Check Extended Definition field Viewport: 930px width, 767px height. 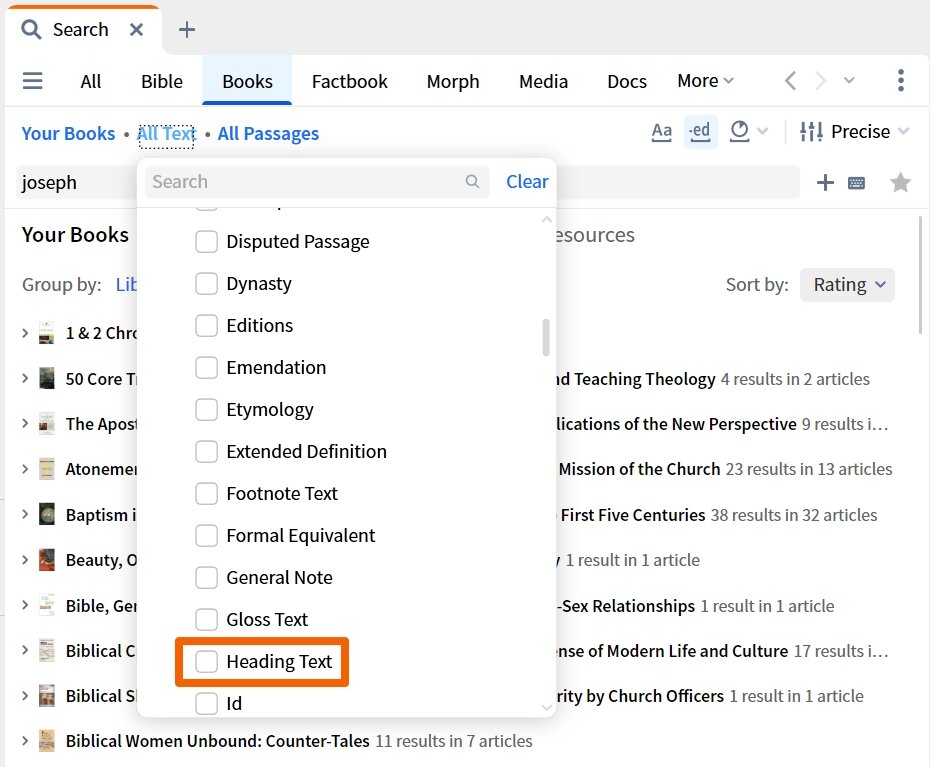pos(206,451)
